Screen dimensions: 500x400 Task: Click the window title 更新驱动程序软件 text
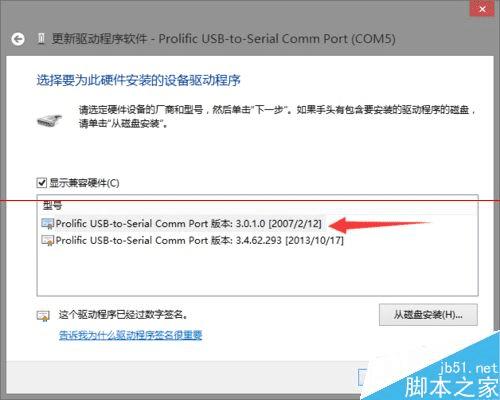click(x=99, y=39)
